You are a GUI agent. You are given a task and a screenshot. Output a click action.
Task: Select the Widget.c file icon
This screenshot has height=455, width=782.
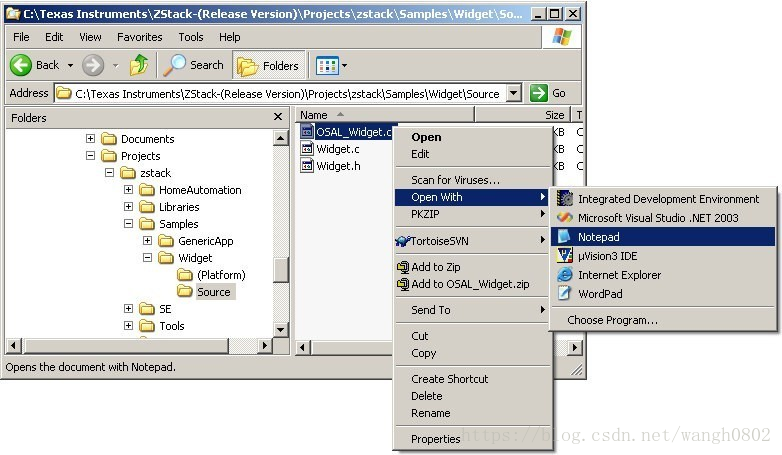click(x=307, y=149)
